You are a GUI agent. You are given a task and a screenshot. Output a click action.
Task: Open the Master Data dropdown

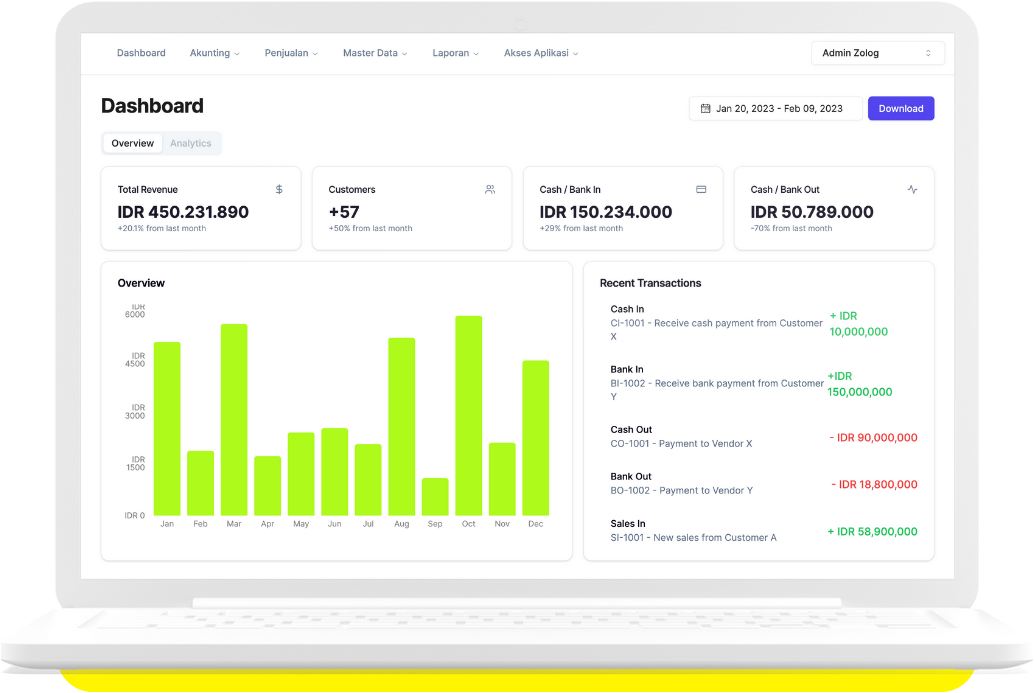375,53
